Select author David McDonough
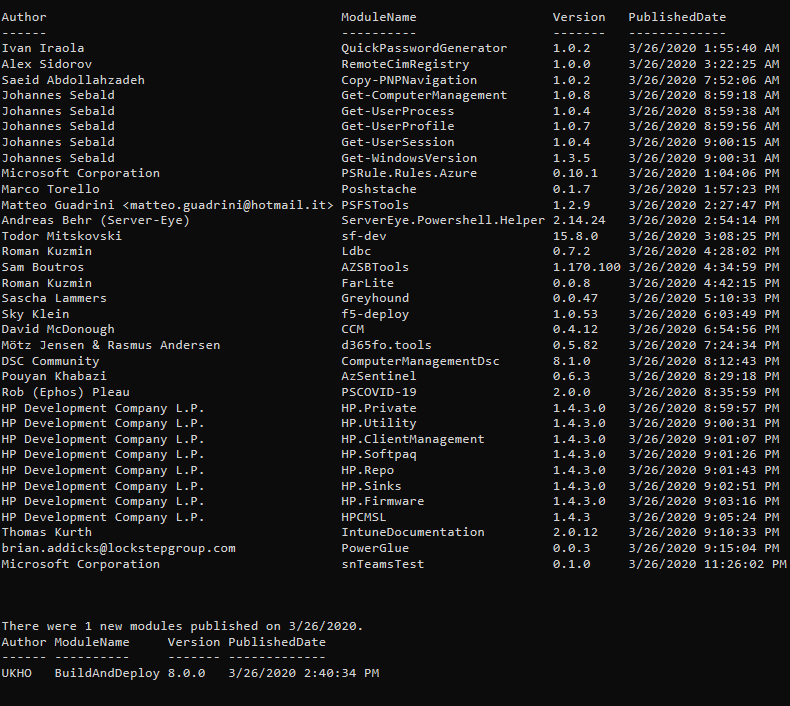The image size is (790, 706). 58,330
